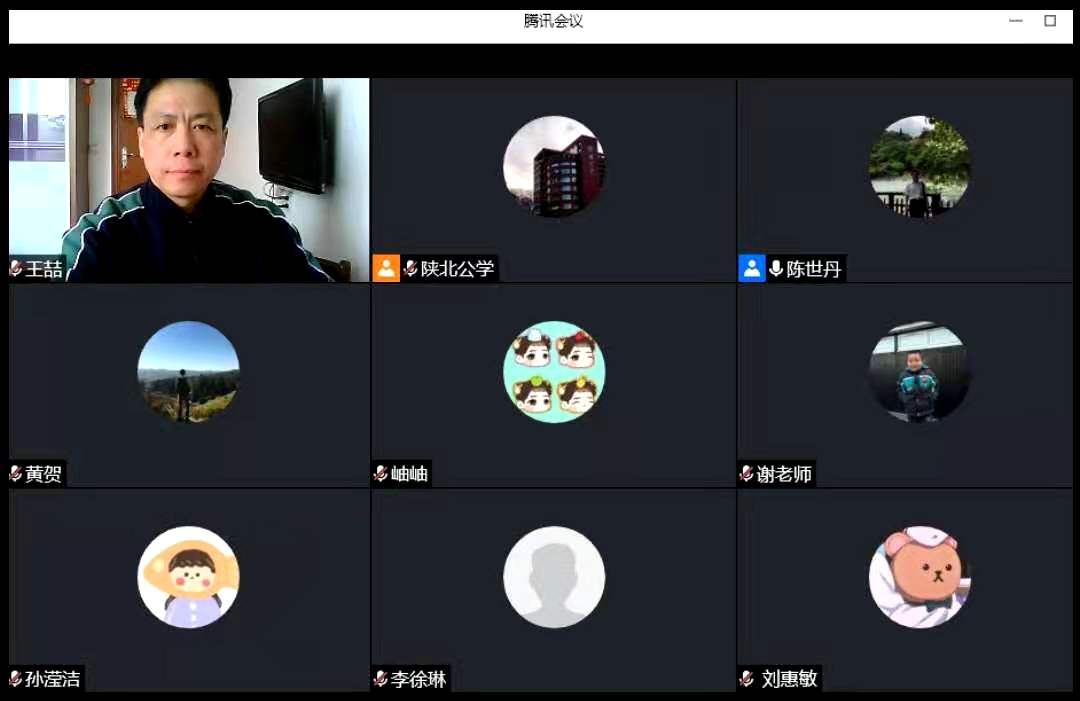Screen dimensions: 1080x701
Task: Select the live video tile of 王喆
Action: pyautogui.click(x=189, y=180)
